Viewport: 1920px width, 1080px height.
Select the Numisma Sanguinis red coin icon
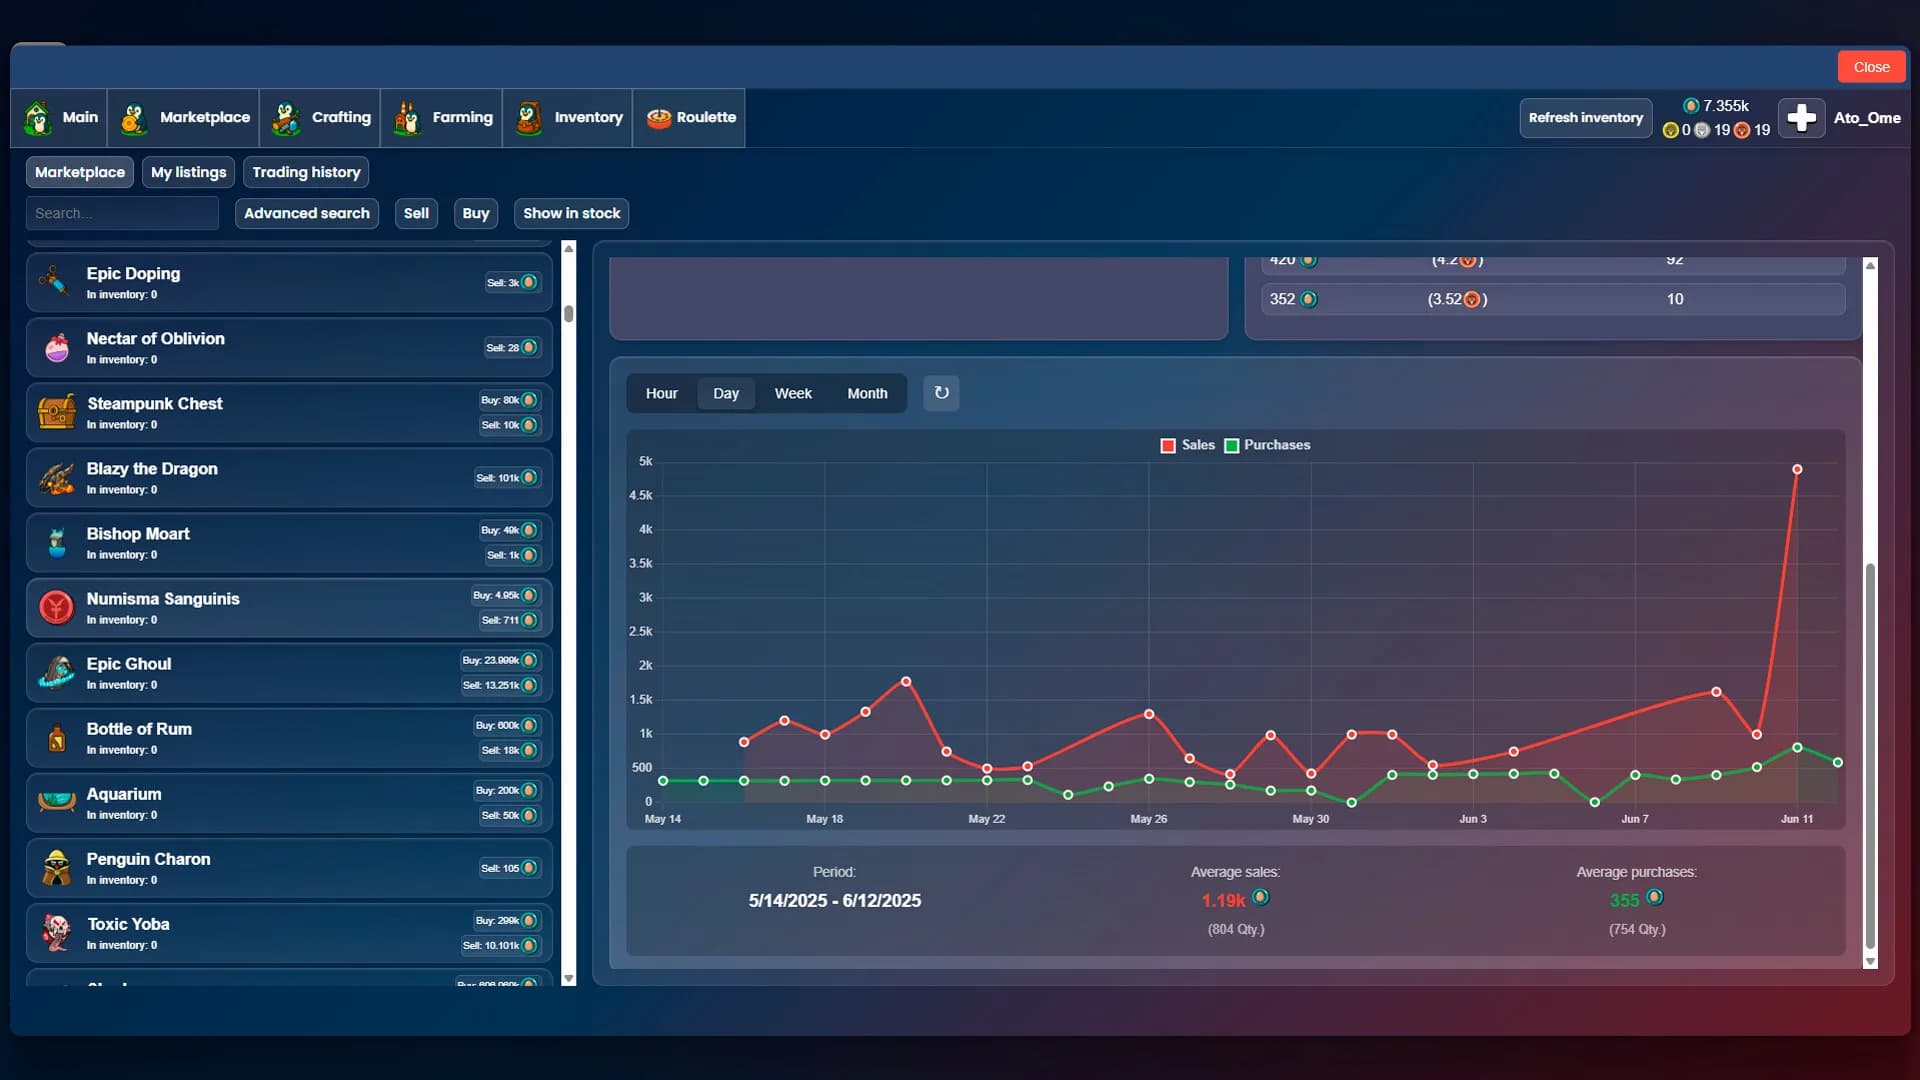coord(57,607)
